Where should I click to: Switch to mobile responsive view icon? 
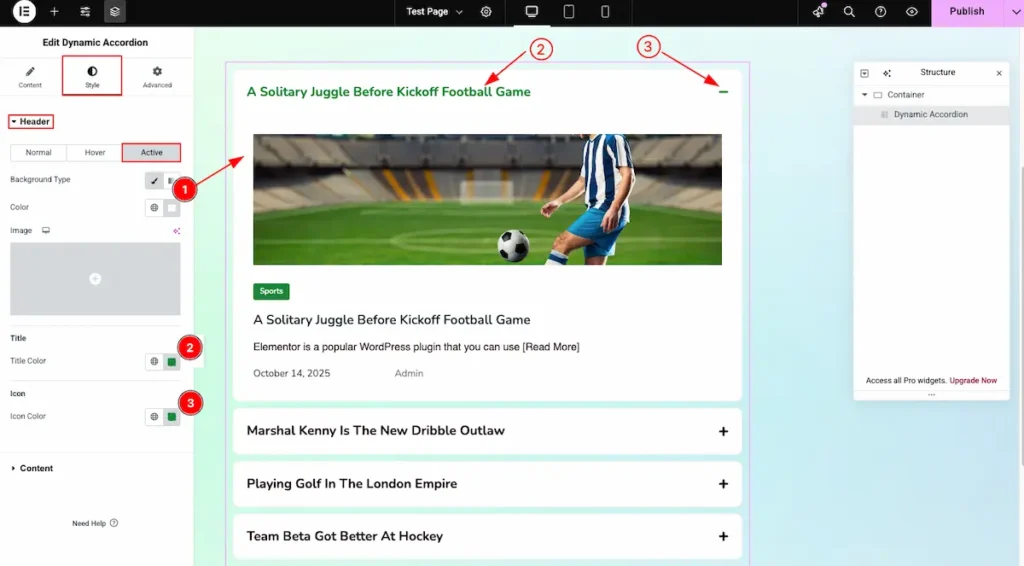(x=605, y=12)
